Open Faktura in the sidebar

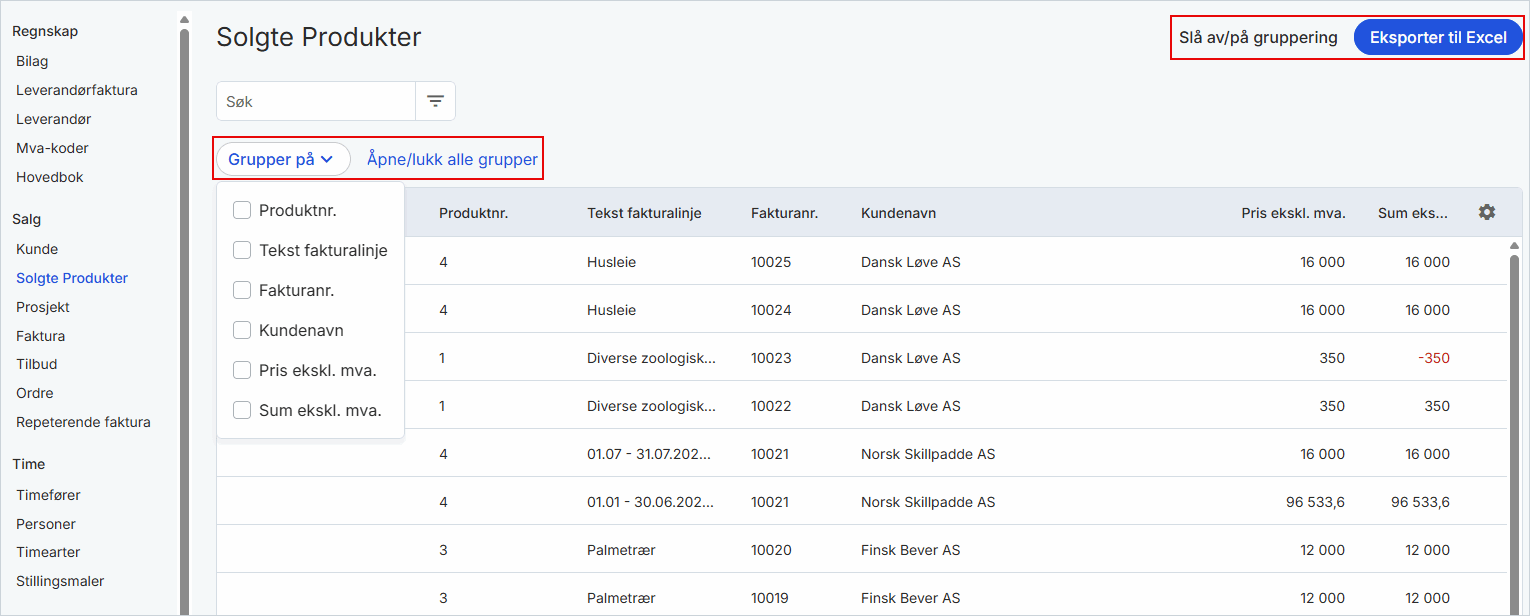[x=40, y=336]
